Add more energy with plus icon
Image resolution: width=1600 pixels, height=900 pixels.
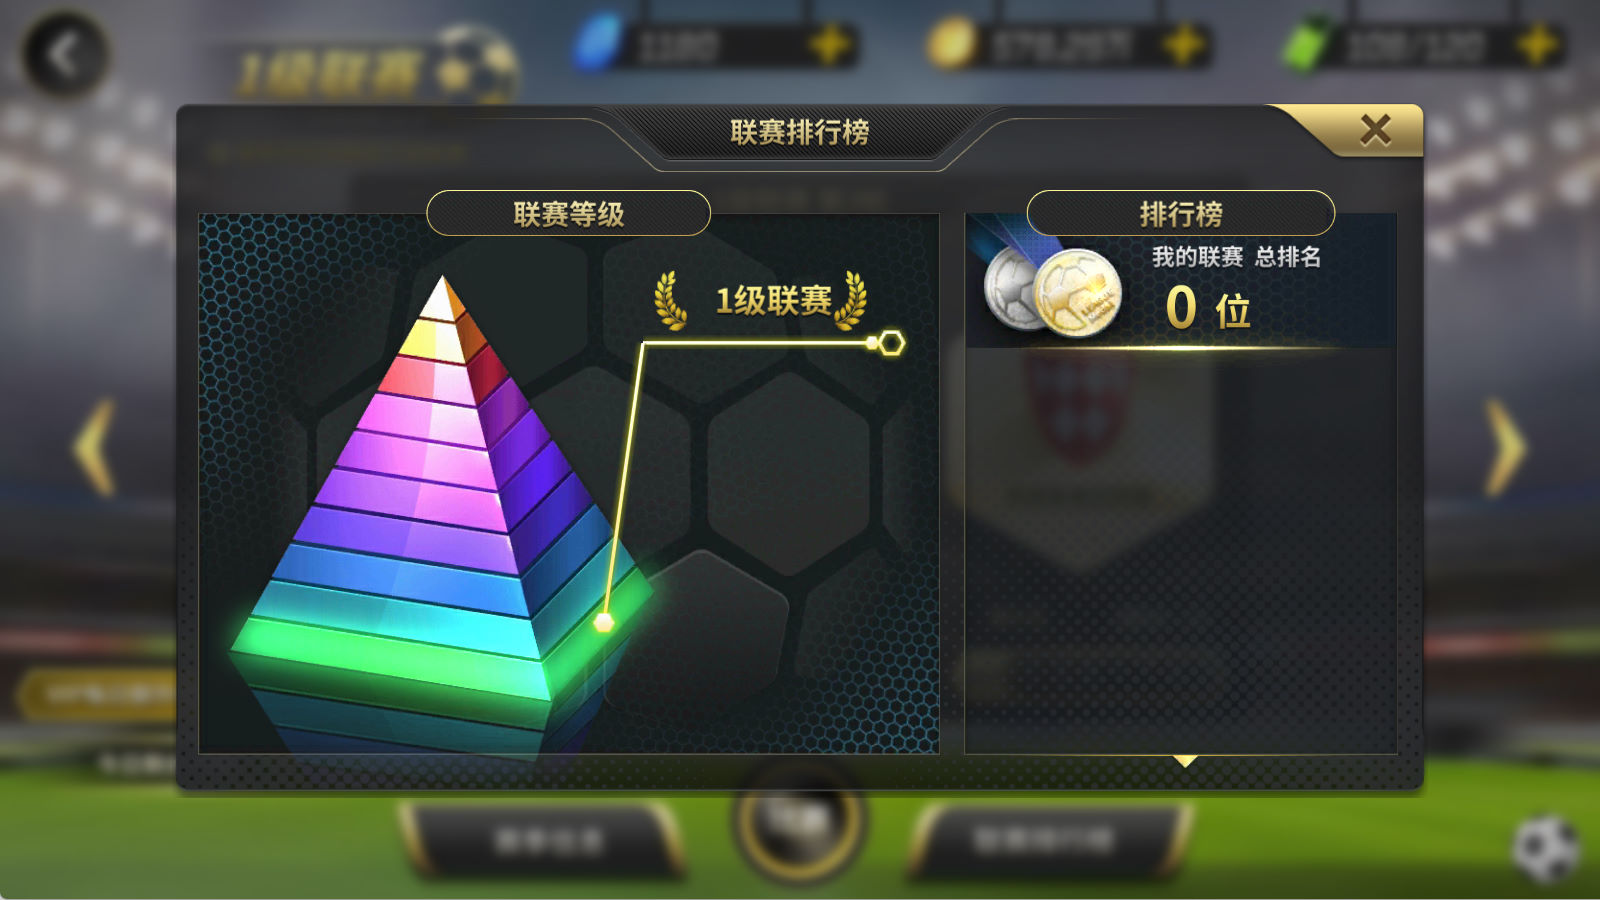(1538, 45)
